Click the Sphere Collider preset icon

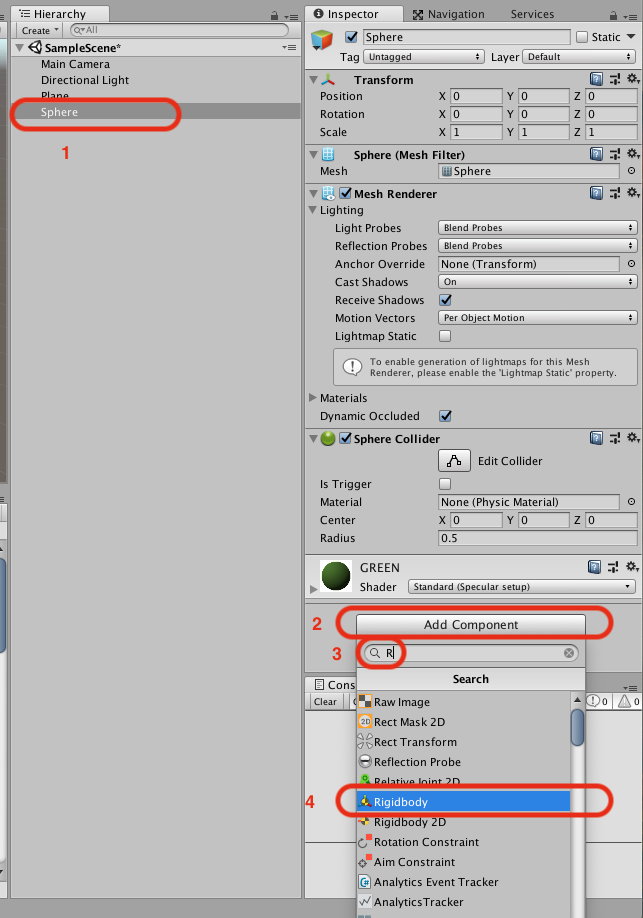614,439
